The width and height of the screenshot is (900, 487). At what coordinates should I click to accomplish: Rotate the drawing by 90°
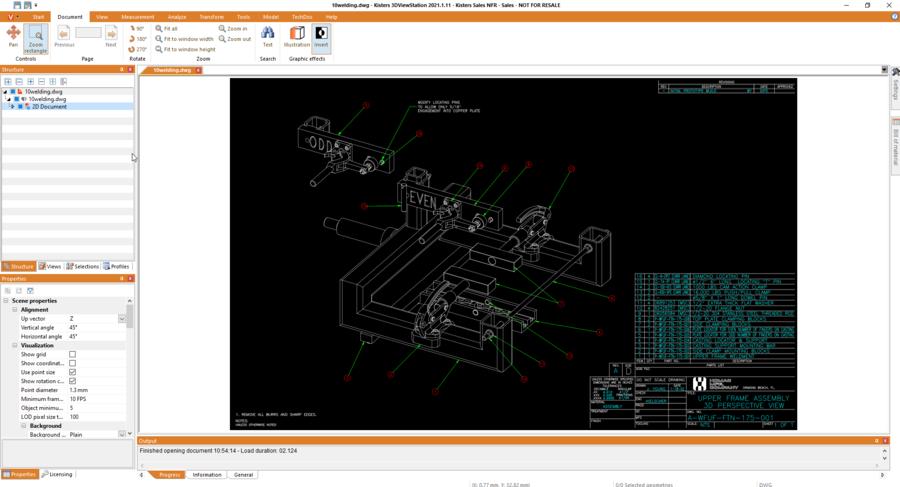137,28
